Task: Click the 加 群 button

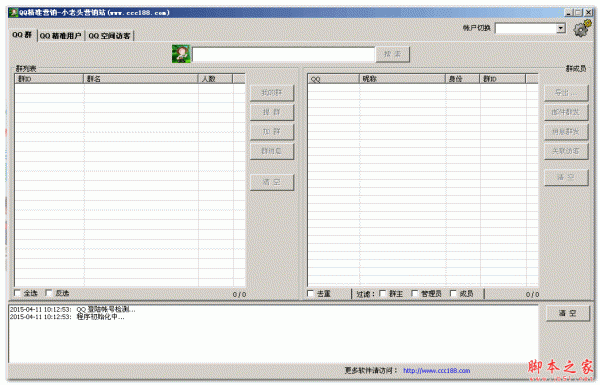Action: coord(272,132)
